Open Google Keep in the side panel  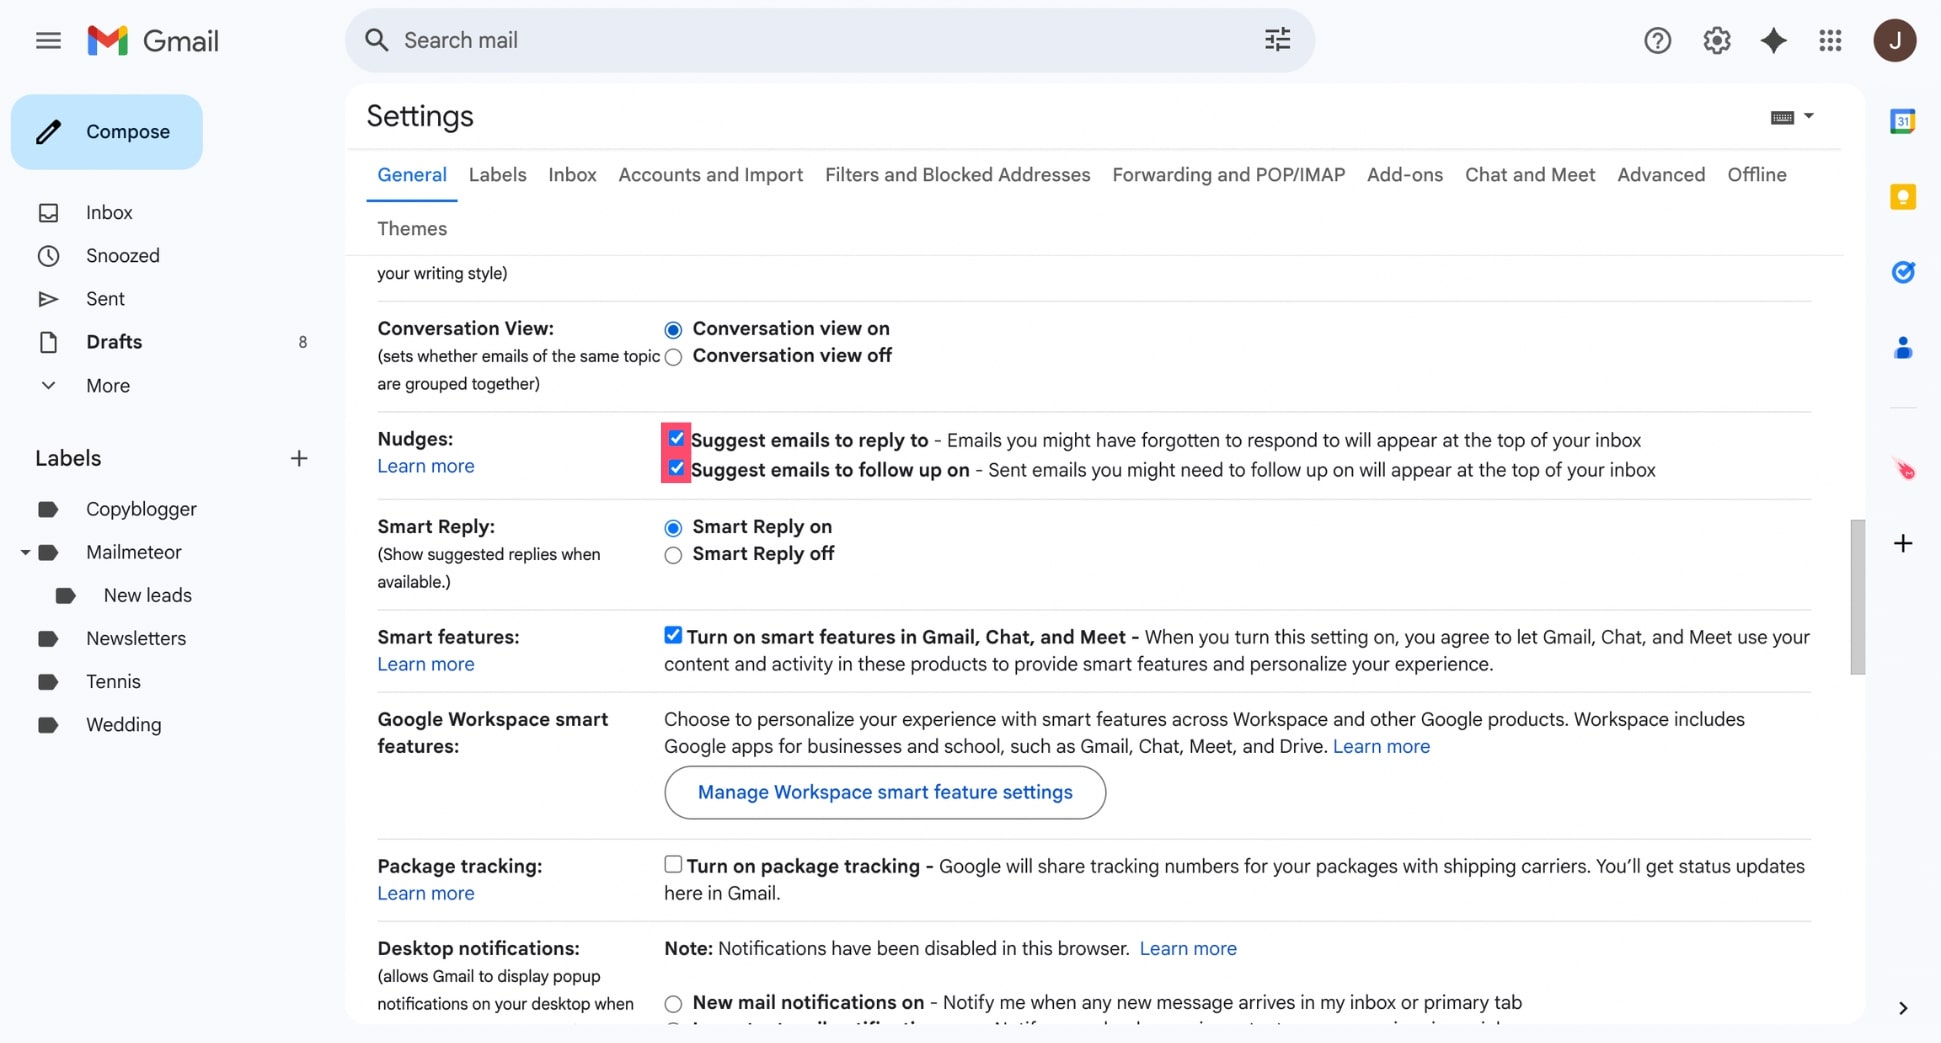[1903, 197]
